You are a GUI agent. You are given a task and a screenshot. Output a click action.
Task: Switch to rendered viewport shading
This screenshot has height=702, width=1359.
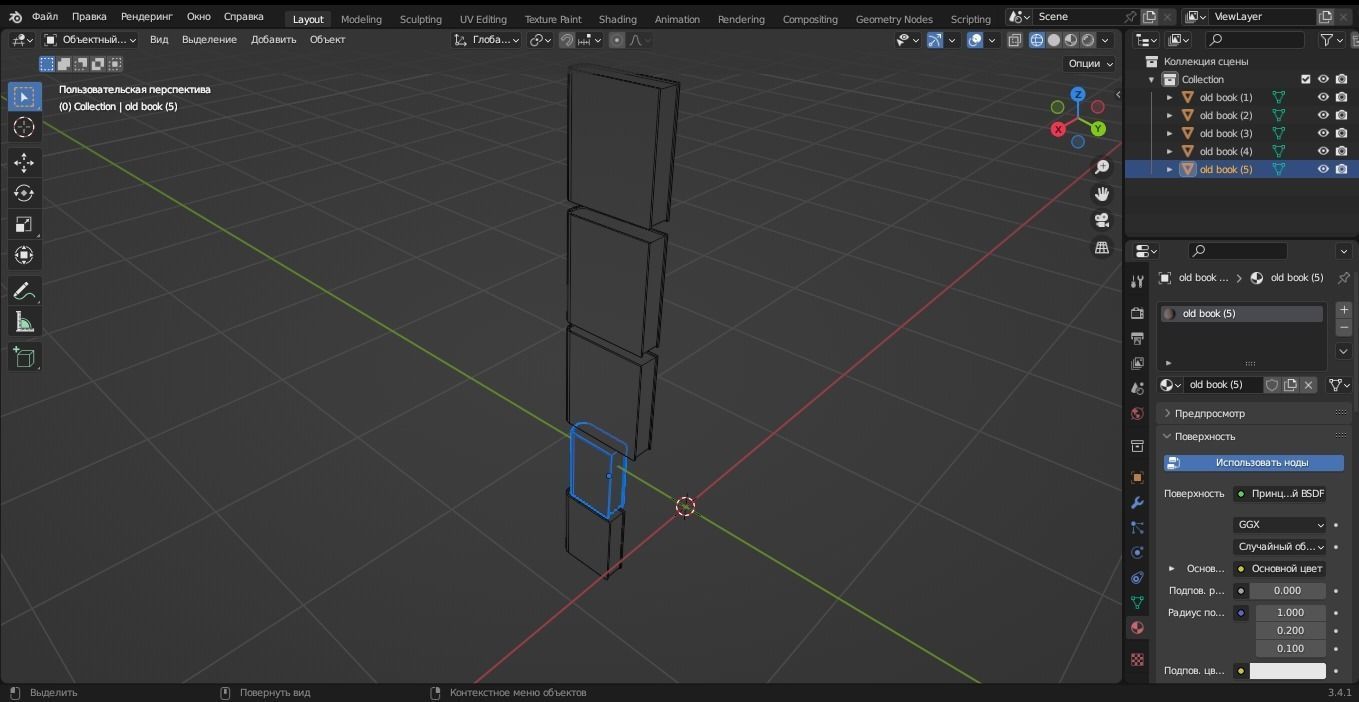1088,40
